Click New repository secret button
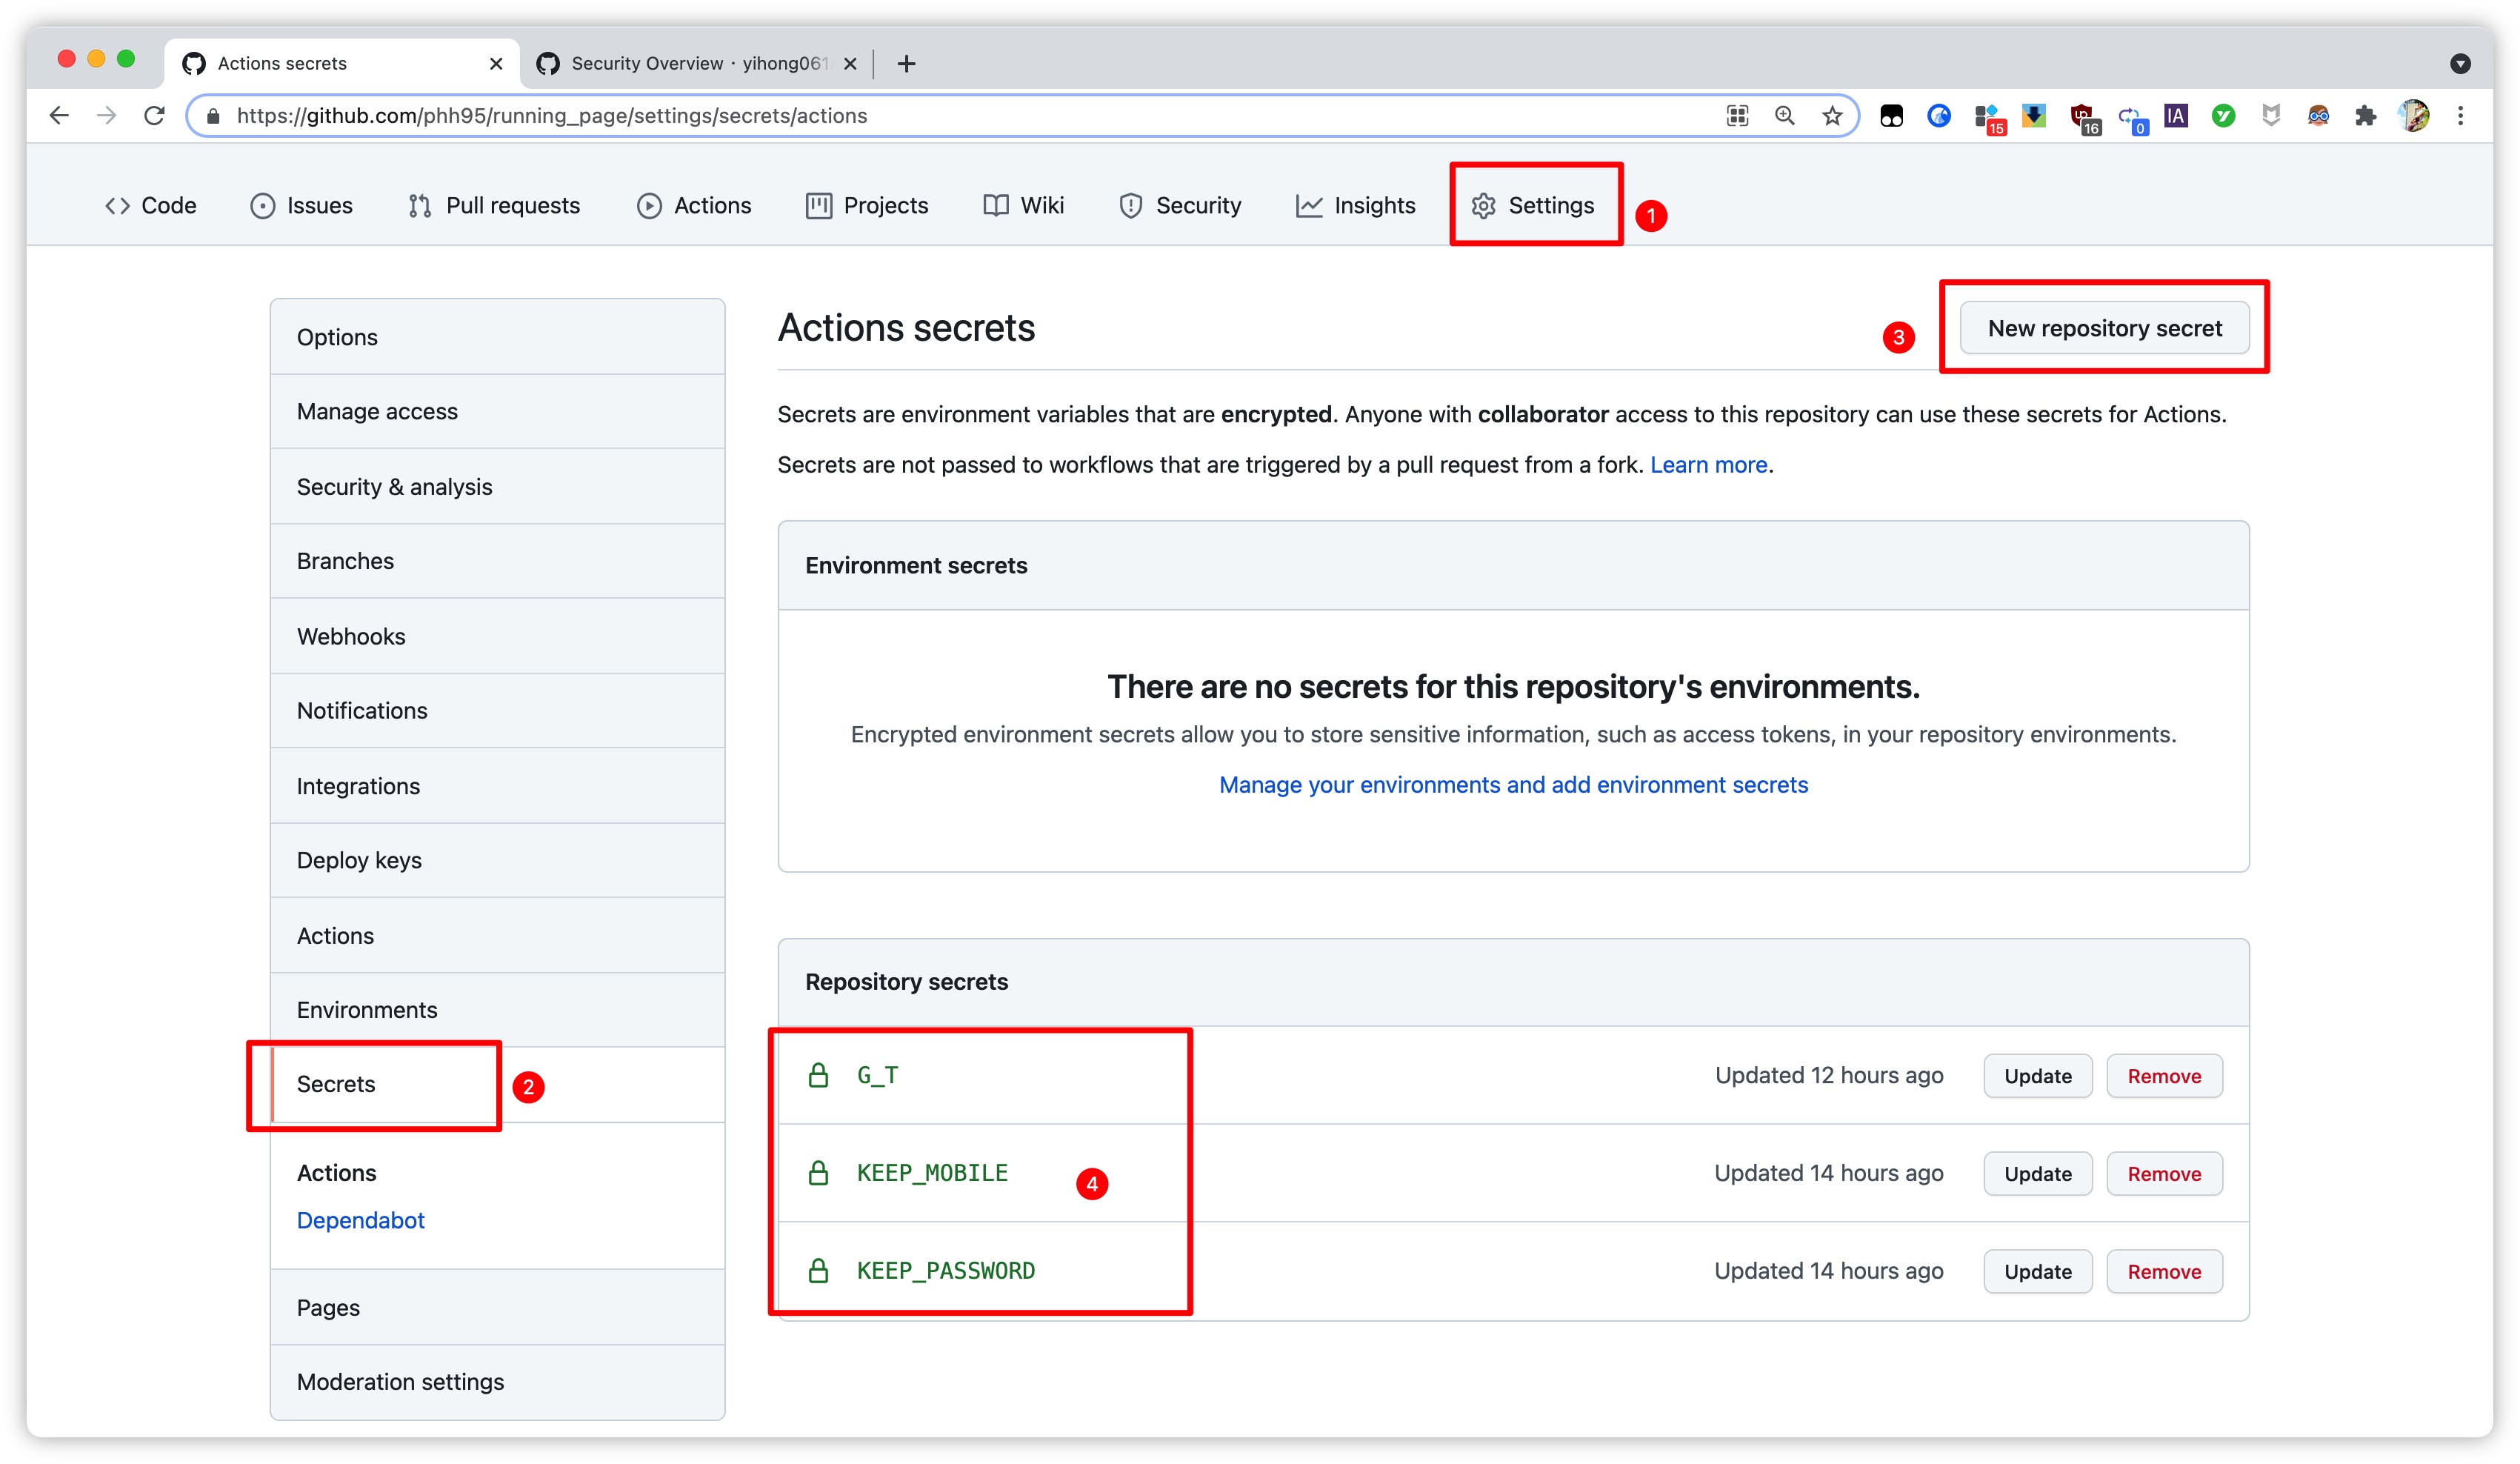 tap(2104, 327)
